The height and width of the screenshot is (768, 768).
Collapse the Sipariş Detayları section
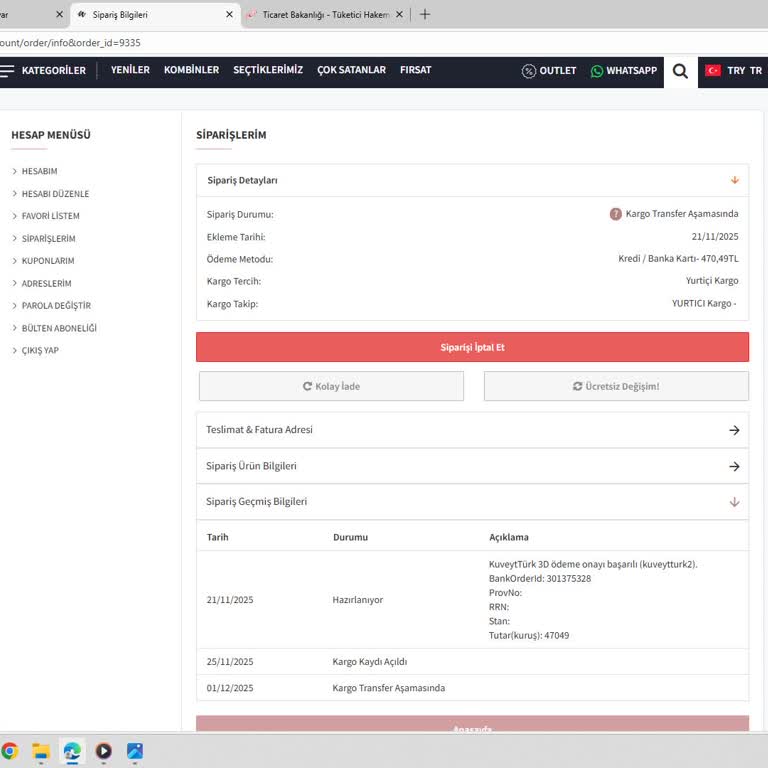[734, 180]
